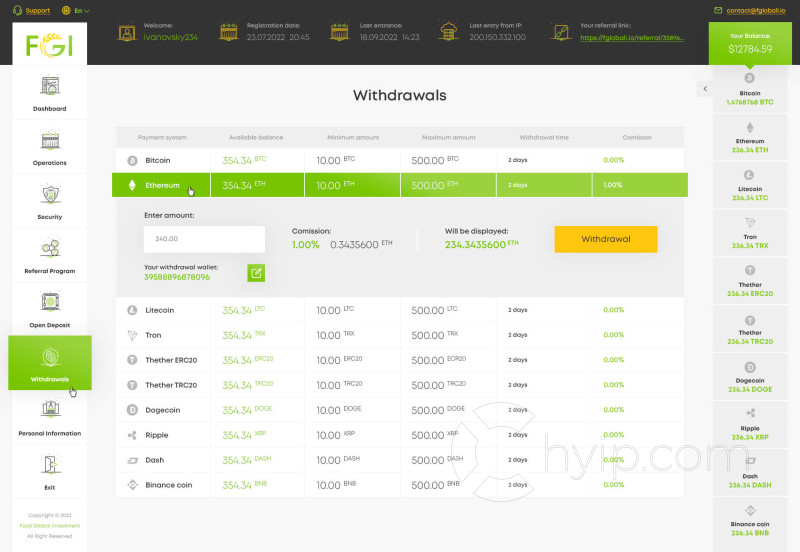Click the Food Global Investment footer link
Screen dimensions: 800x552
click(x=49, y=525)
